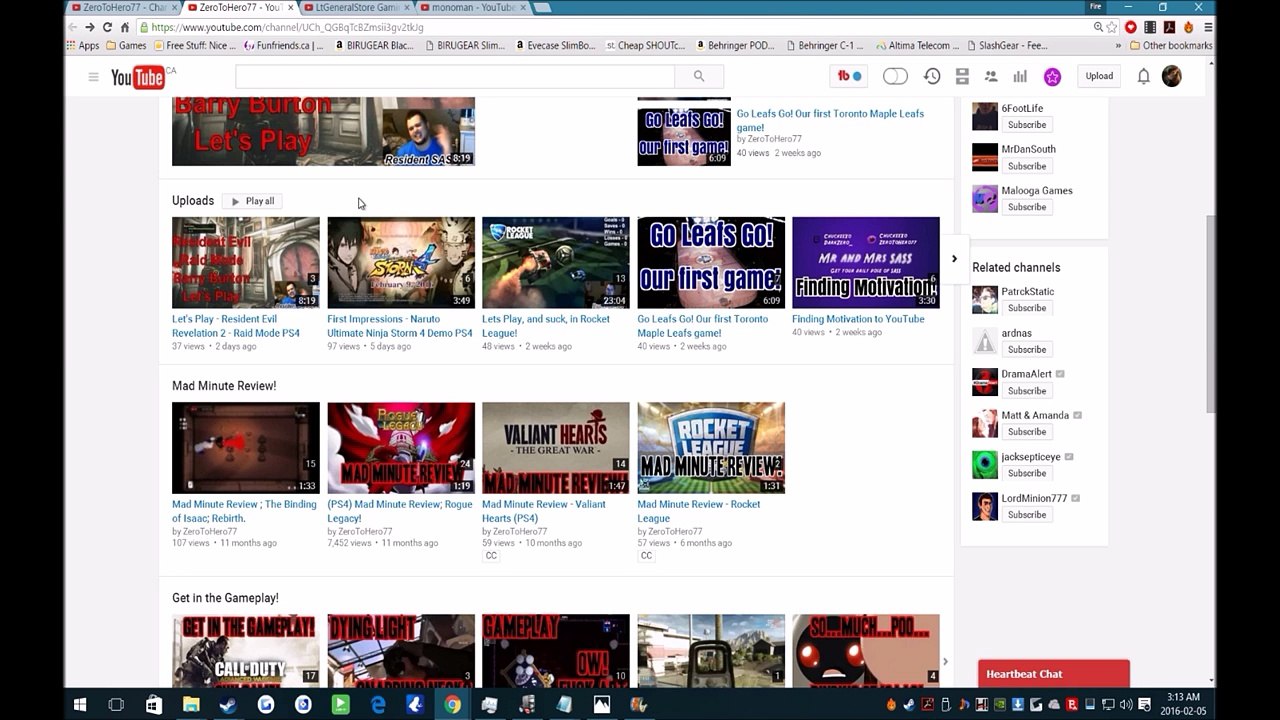The height and width of the screenshot is (720, 1280).
Task: Switch to the monoman YouTube tab
Action: (471, 8)
